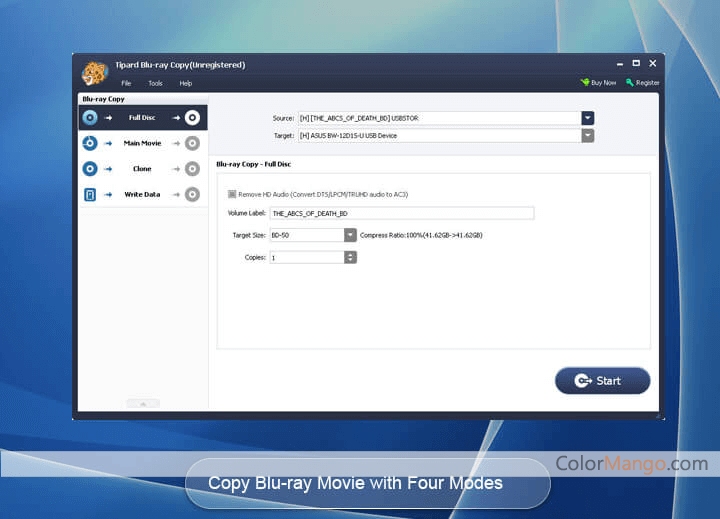Expand the Target device dropdown arrow

coord(588,135)
